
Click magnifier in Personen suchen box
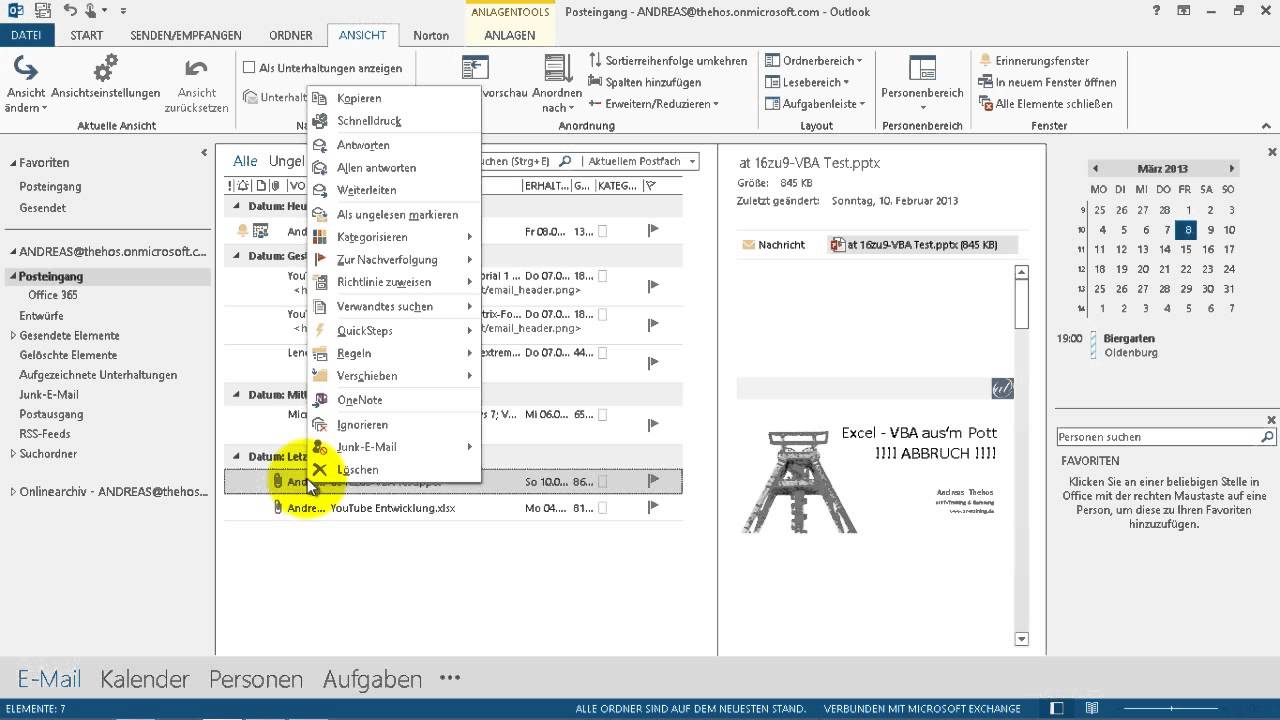click(x=1267, y=437)
